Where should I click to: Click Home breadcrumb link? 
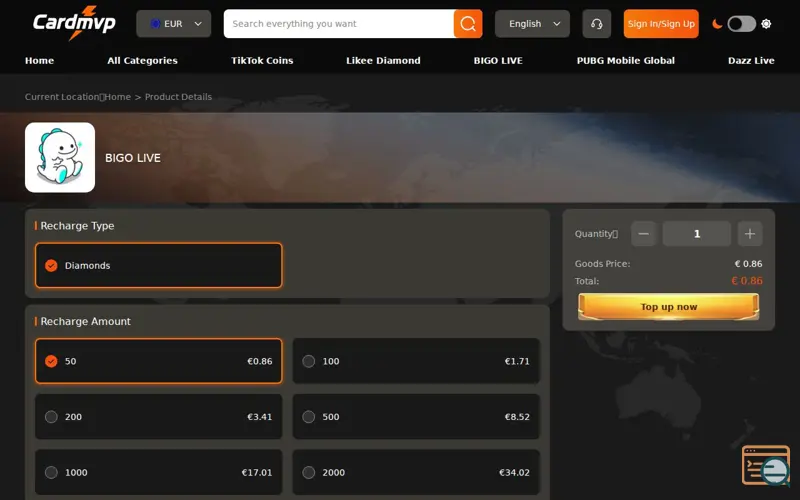point(118,97)
